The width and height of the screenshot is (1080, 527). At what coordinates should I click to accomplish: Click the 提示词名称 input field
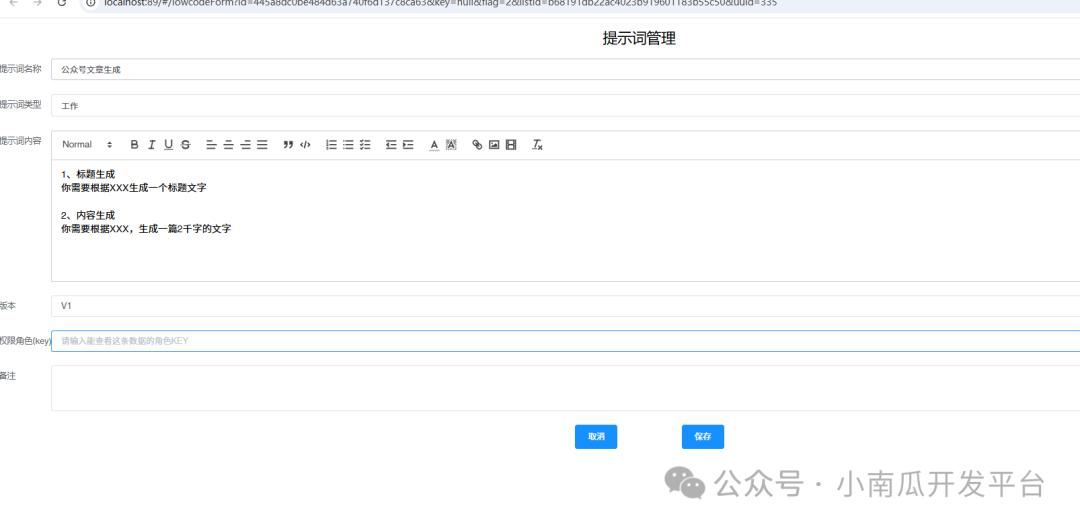click(565, 70)
